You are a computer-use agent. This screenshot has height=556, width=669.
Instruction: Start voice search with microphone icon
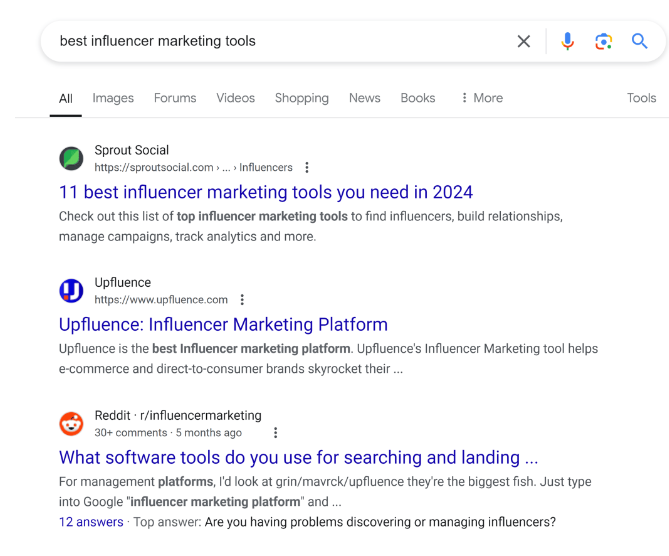(x=567, y=41)
